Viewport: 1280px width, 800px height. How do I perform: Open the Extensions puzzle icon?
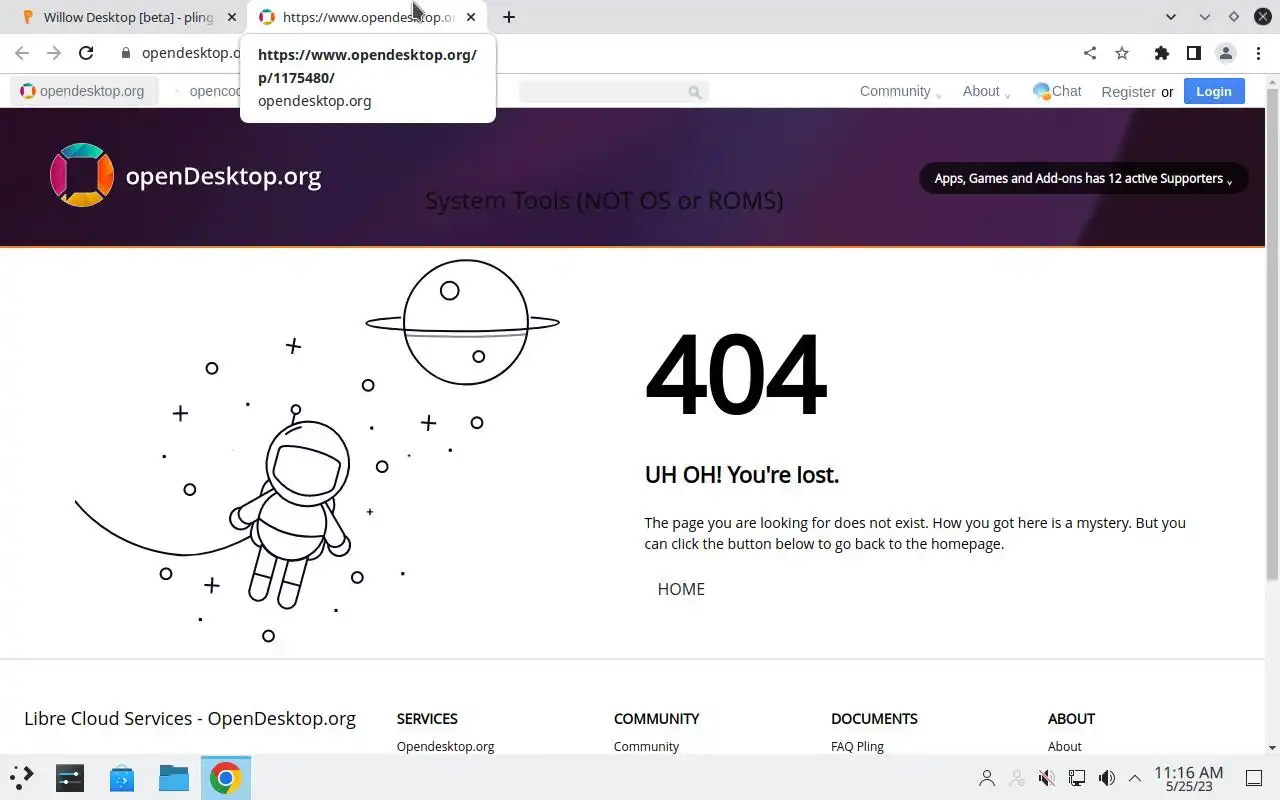click(1161, 53)
